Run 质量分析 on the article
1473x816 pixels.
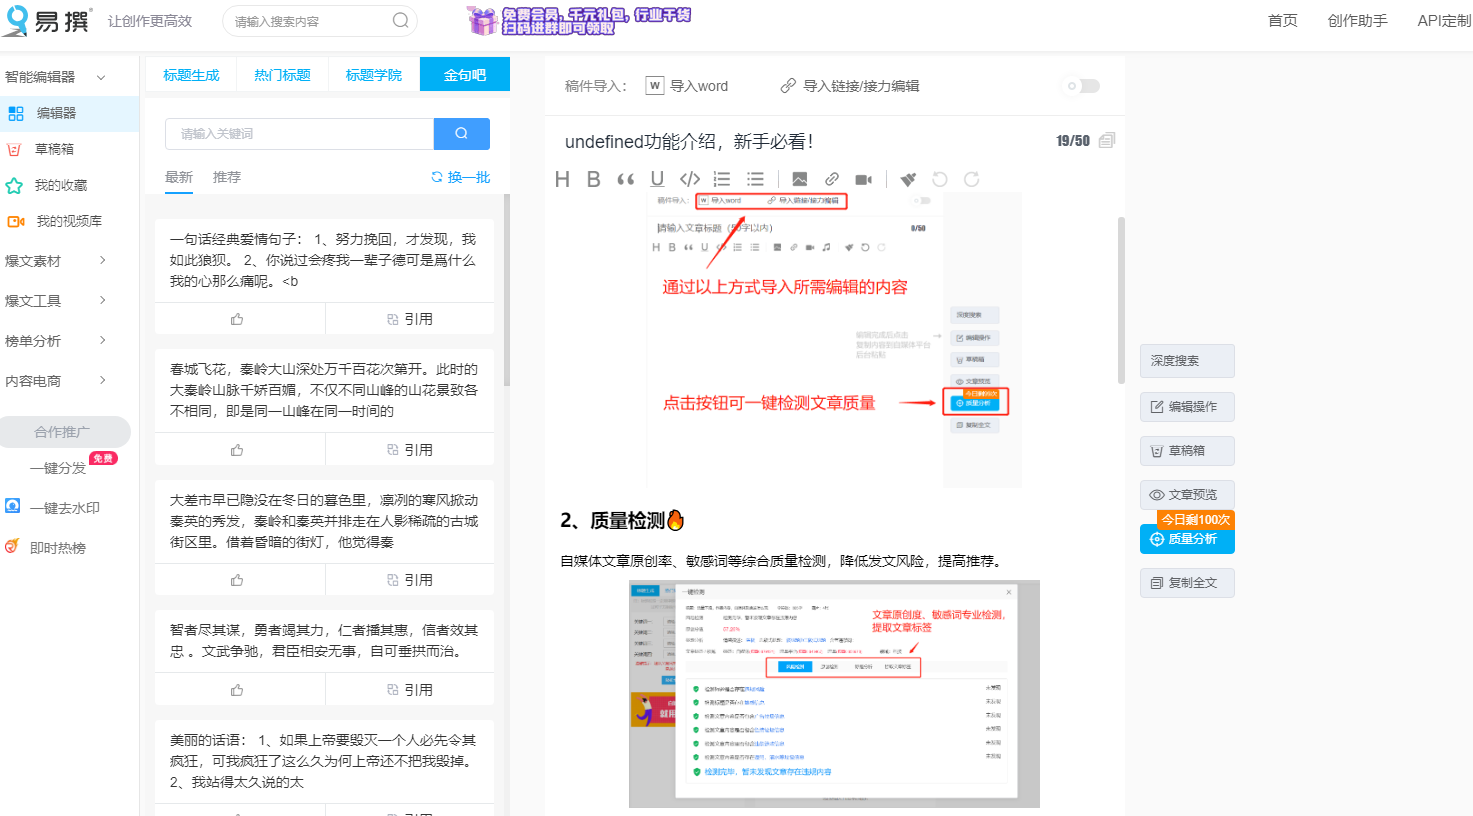1187,539
